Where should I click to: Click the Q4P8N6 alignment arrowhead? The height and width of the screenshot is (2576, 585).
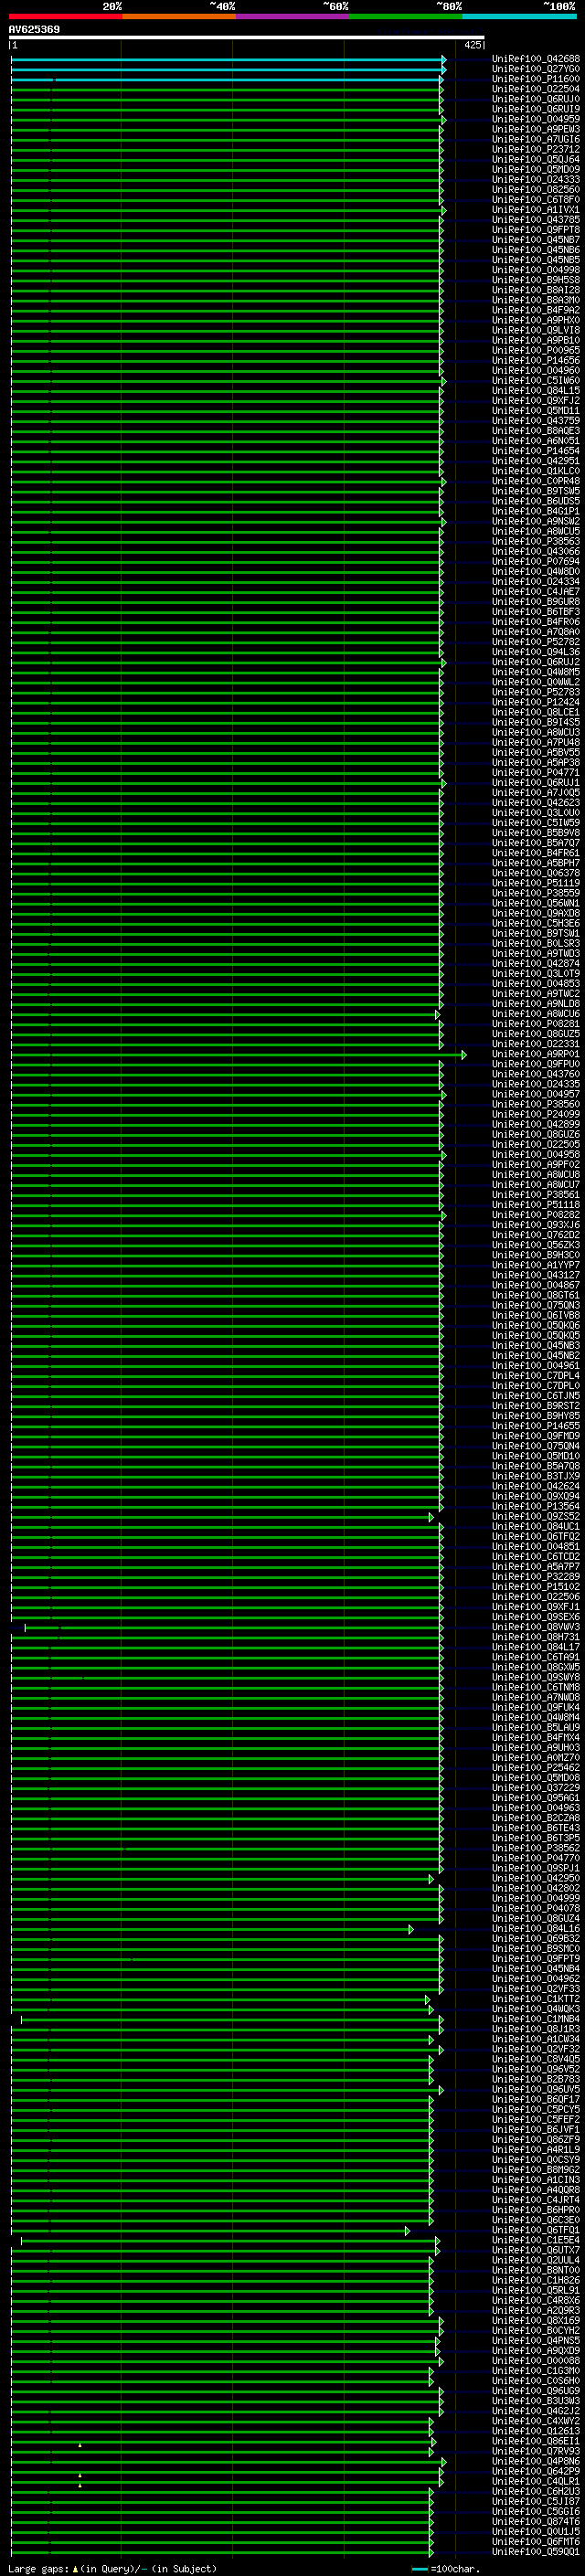(x=444, y=2462)
